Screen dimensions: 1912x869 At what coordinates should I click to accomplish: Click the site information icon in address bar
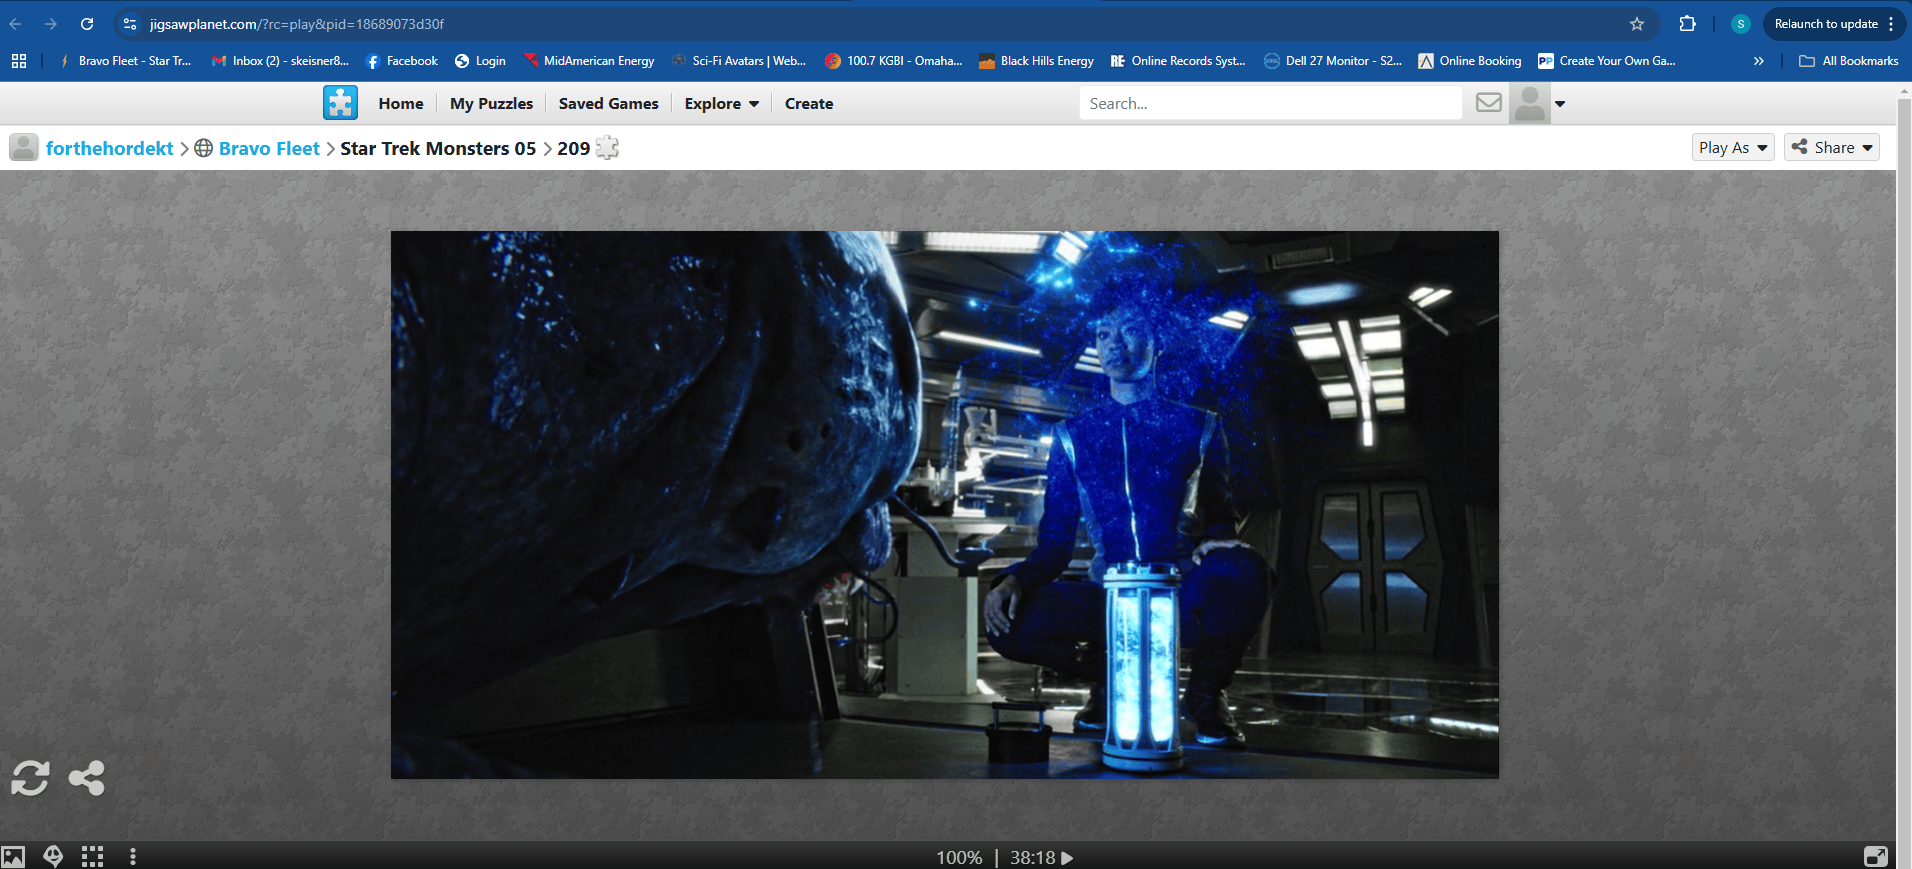point(130,24)
